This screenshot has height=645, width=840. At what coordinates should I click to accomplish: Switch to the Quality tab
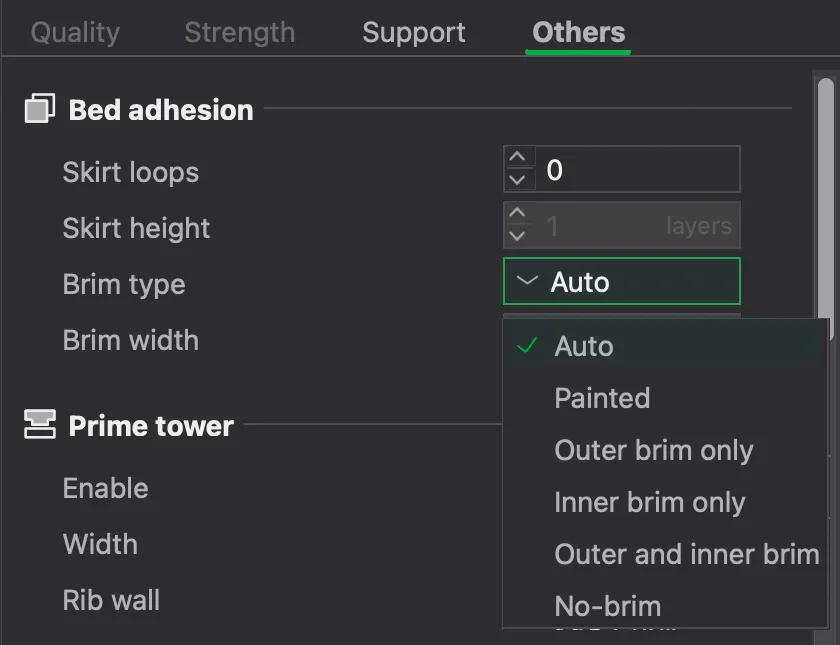75,33
